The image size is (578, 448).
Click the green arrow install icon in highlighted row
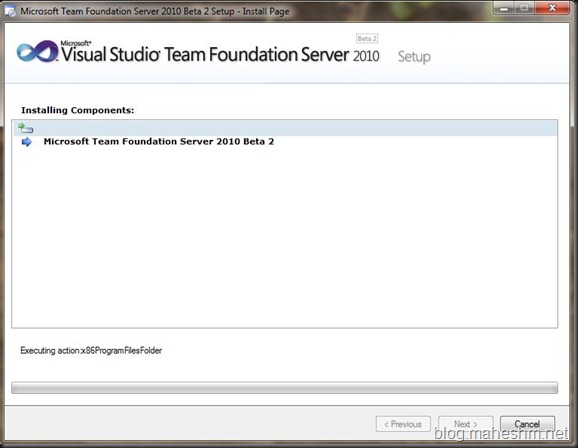click(x=25, y=128)
